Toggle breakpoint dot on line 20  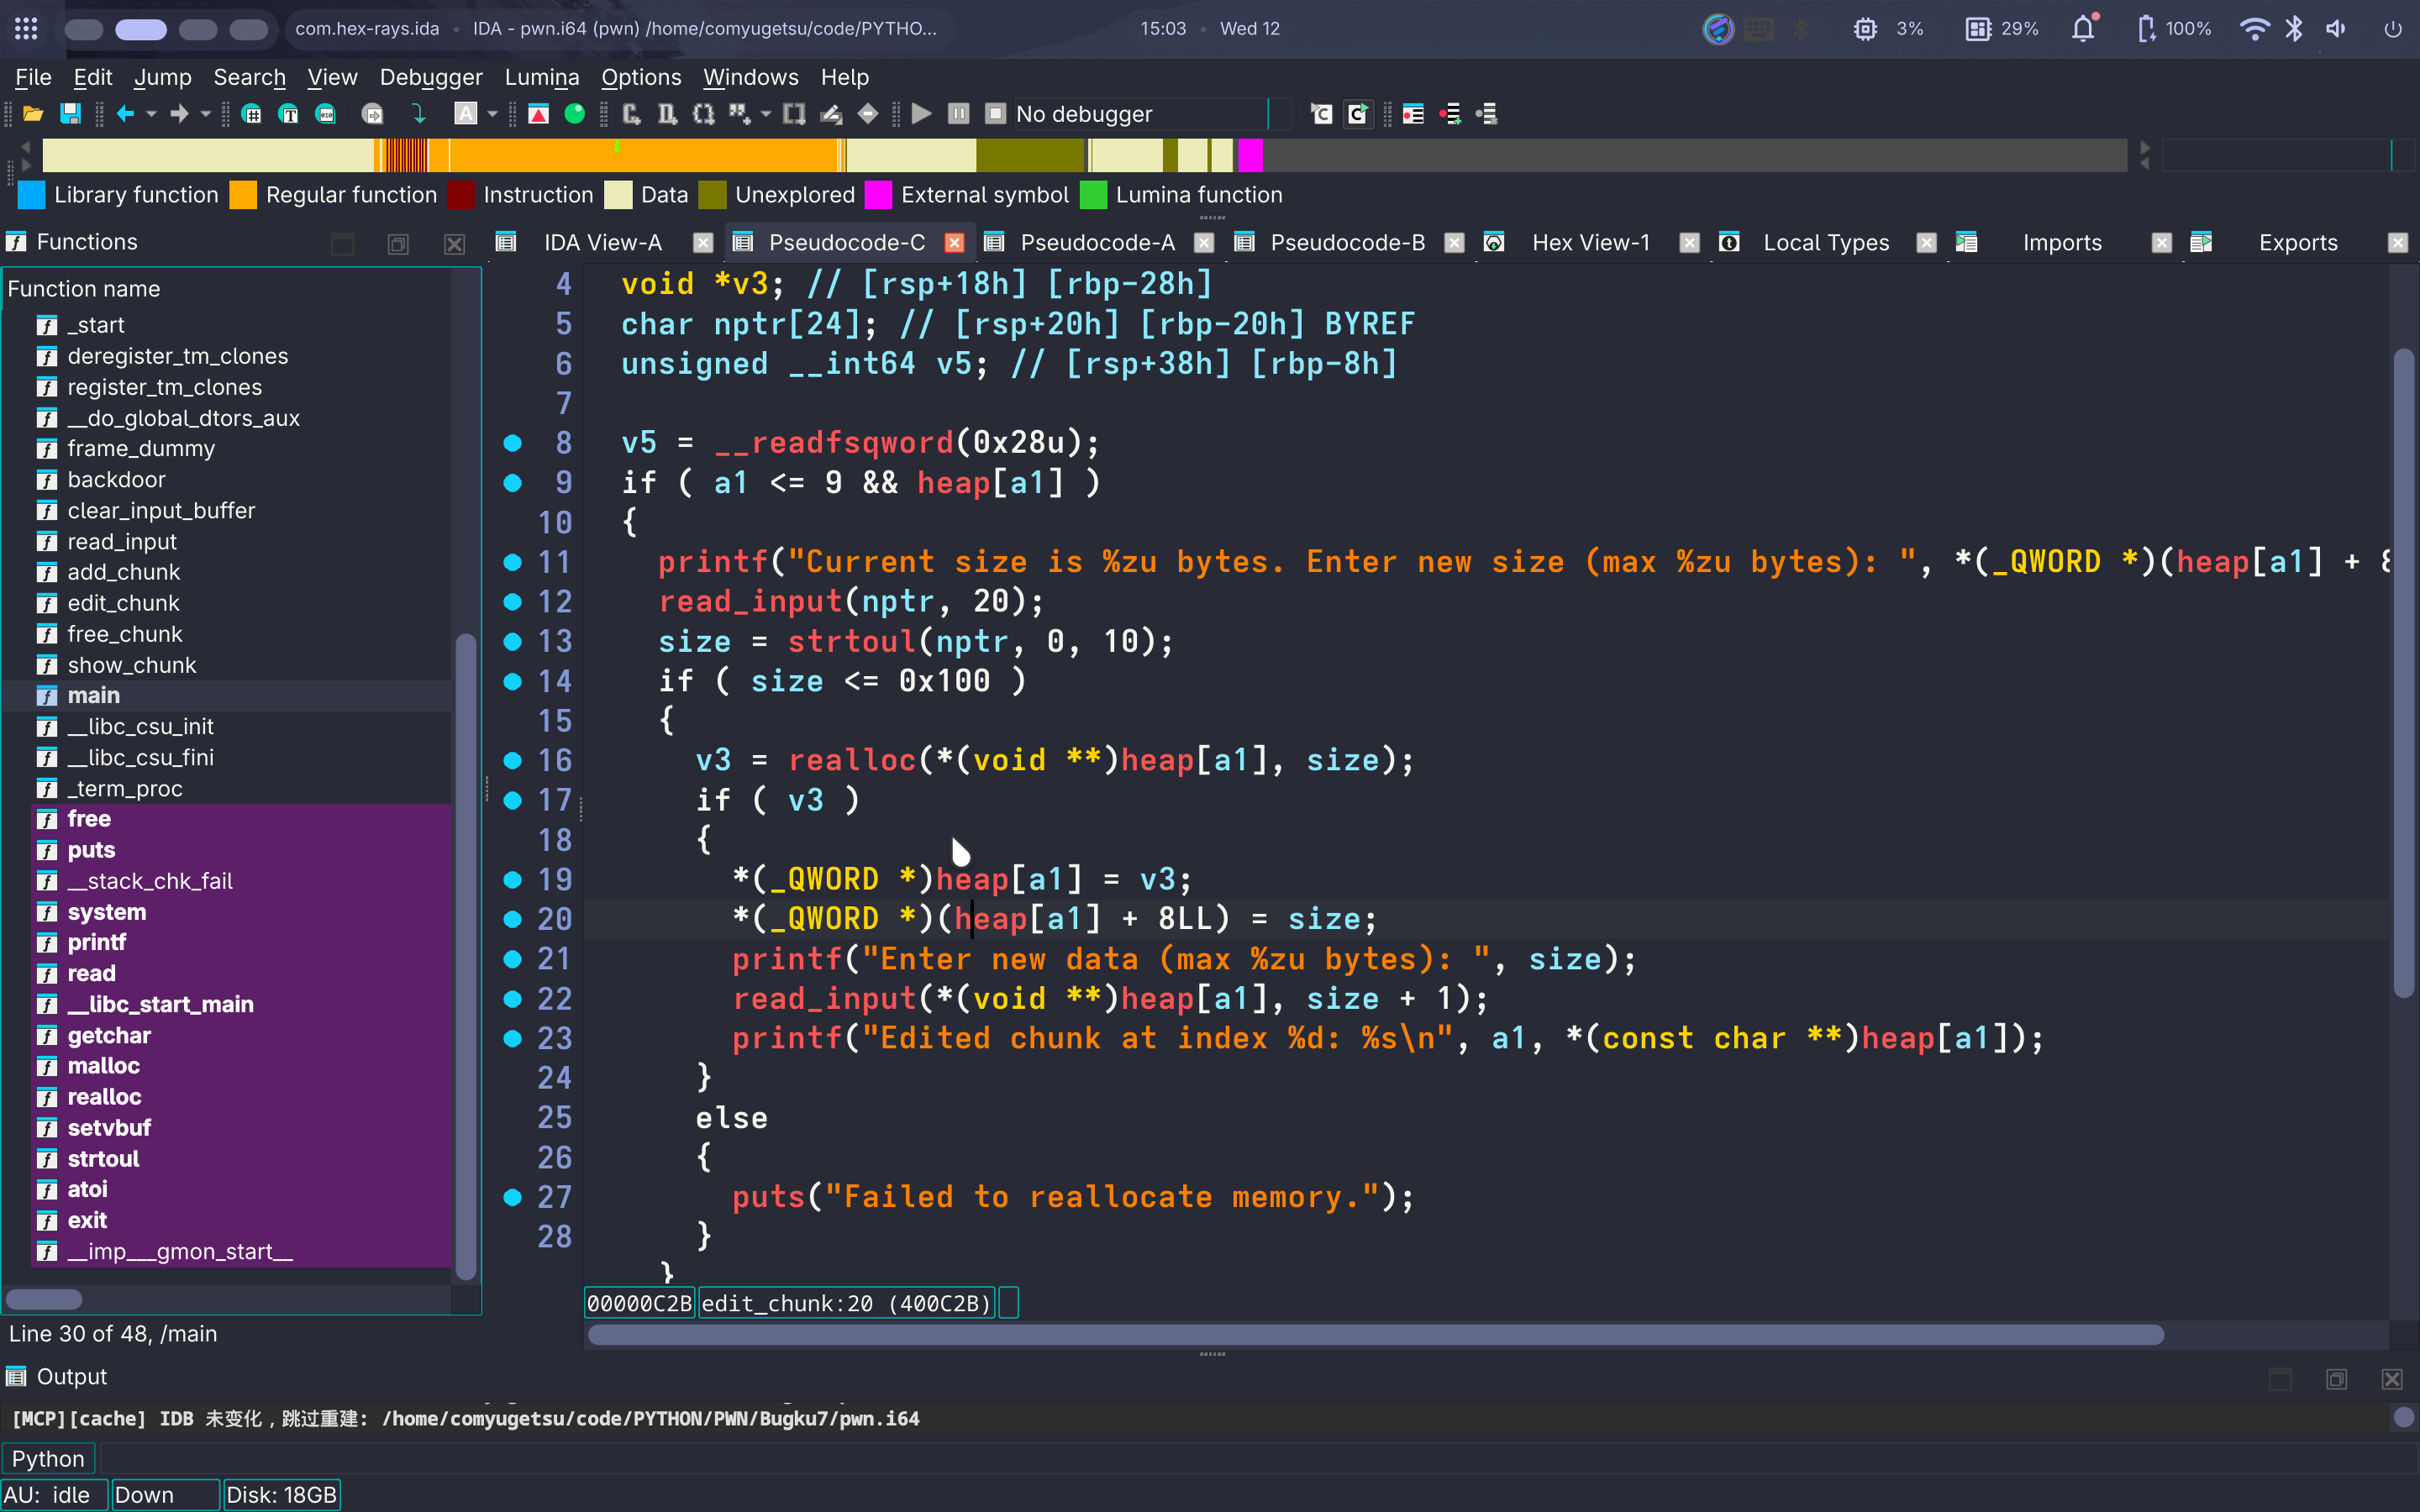click(512, 918)
